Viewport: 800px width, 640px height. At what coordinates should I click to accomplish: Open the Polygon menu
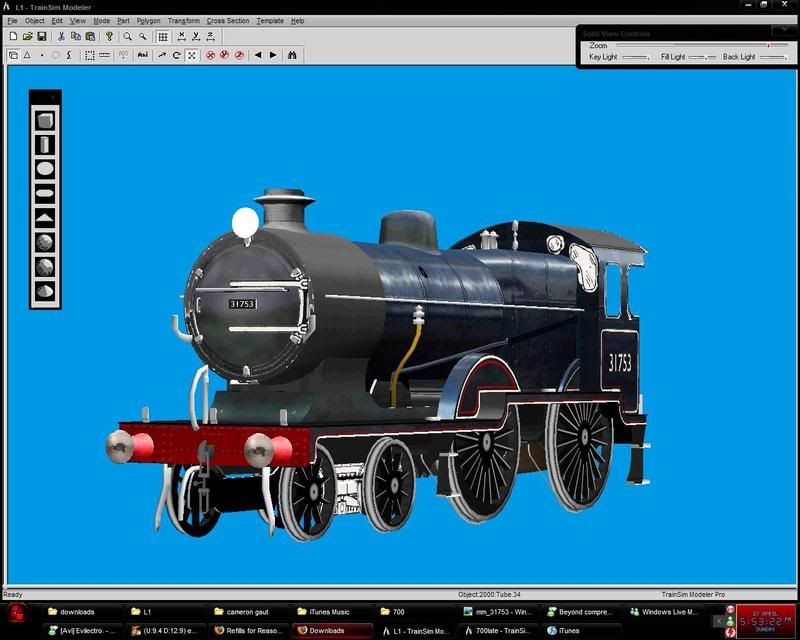(148, 20)
